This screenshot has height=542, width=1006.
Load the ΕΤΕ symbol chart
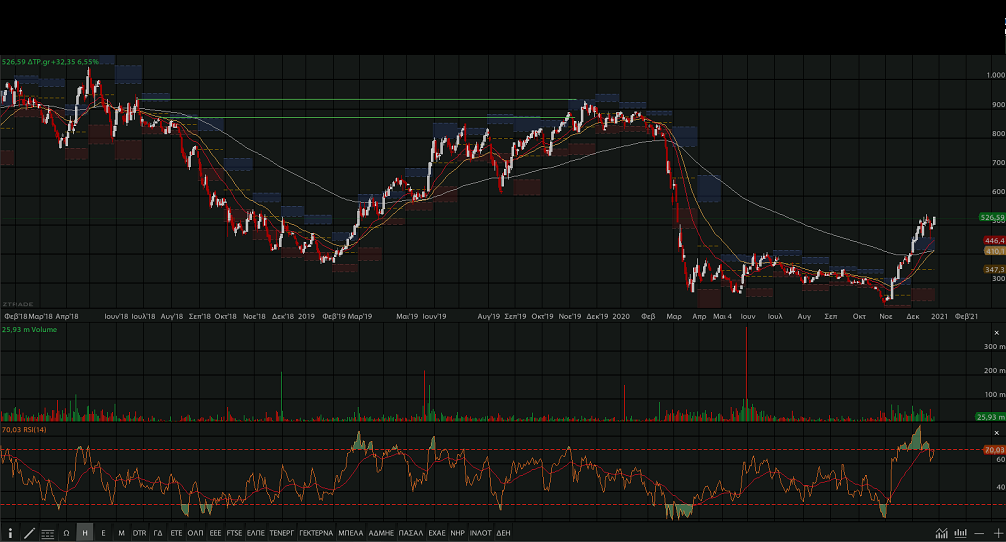pos(177,533)
